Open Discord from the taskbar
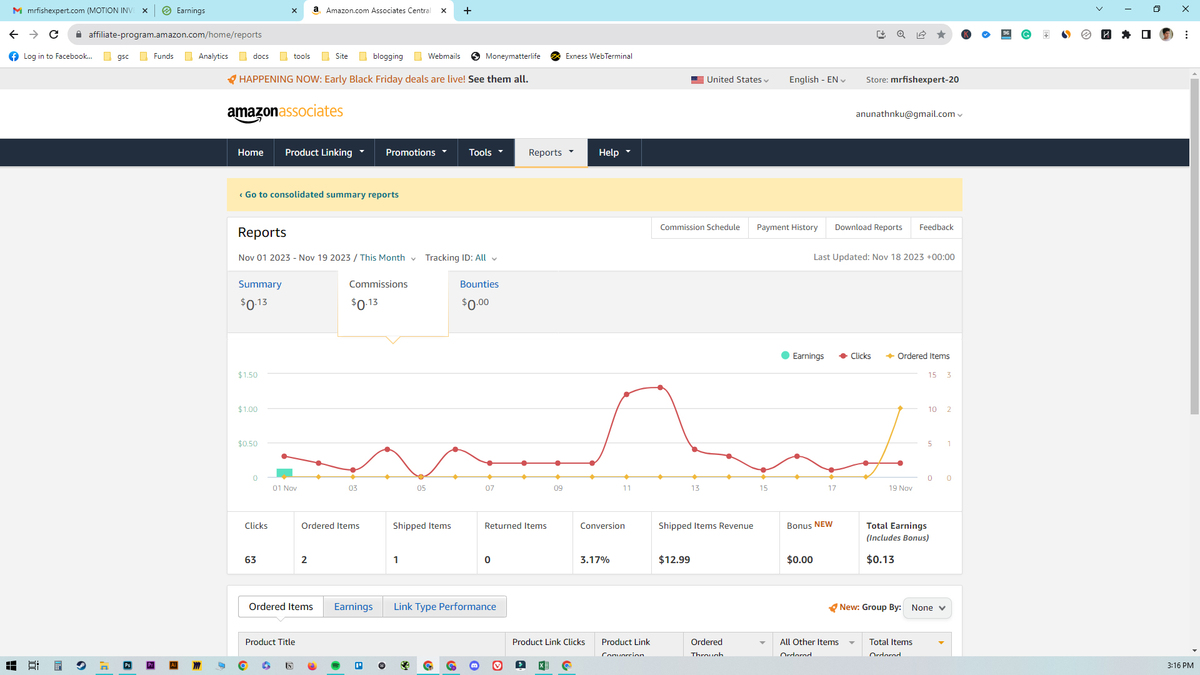This screenshot has height=675, width=1200. (x=474, y=665)
